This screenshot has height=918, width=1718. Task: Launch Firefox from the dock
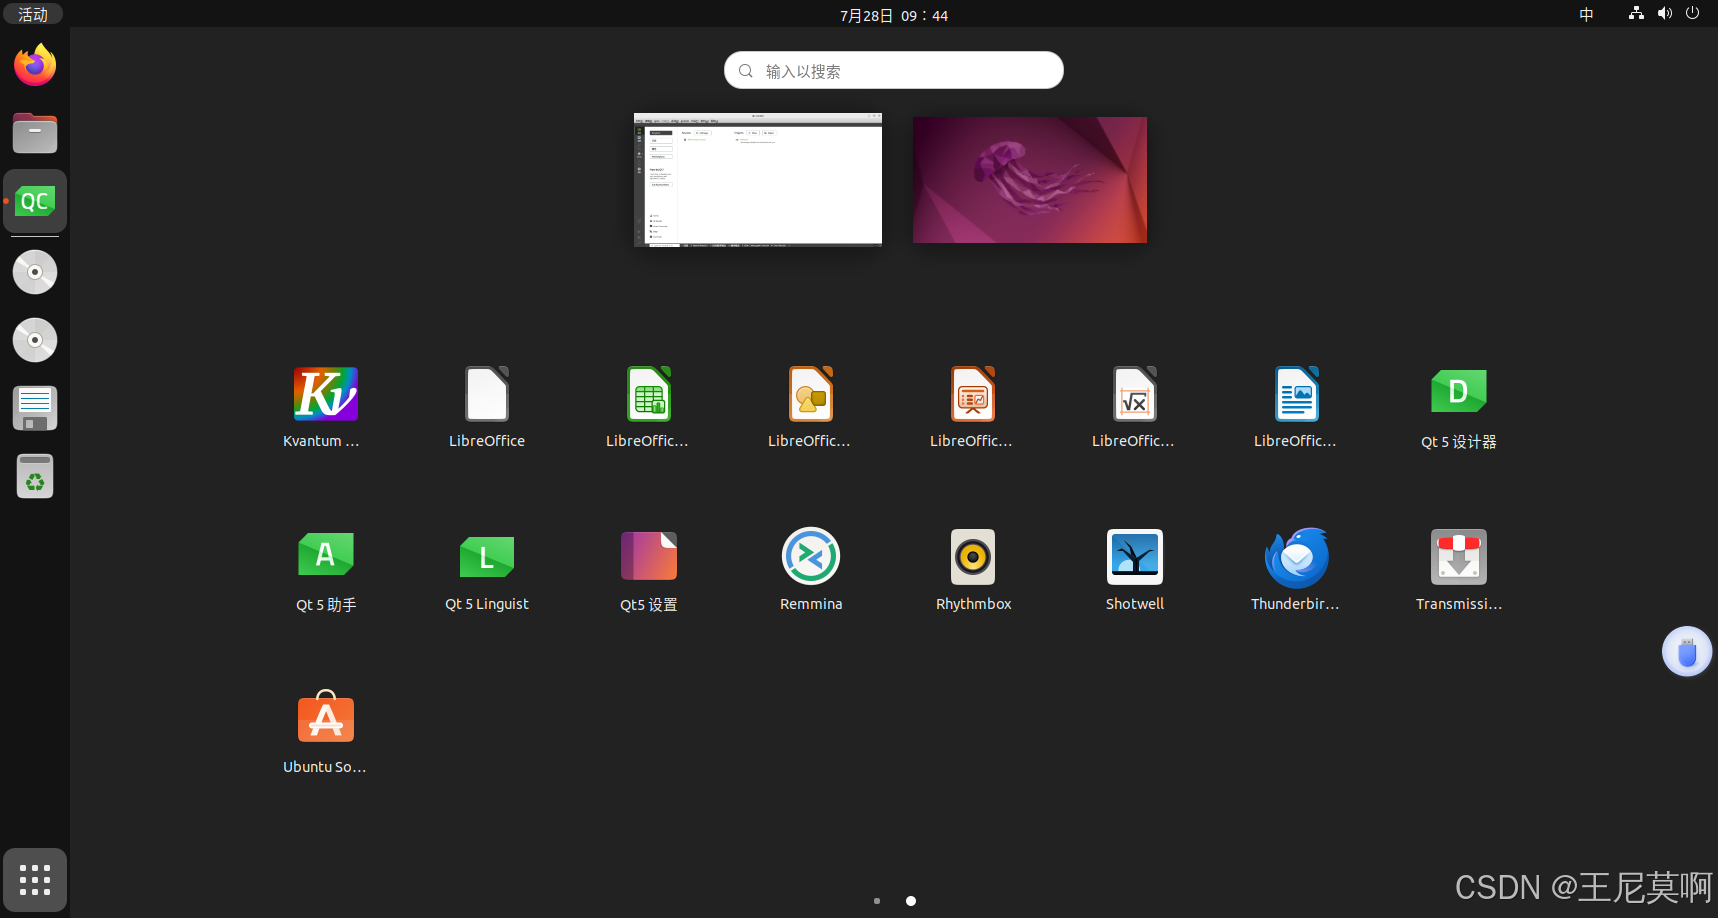[35, 65]
